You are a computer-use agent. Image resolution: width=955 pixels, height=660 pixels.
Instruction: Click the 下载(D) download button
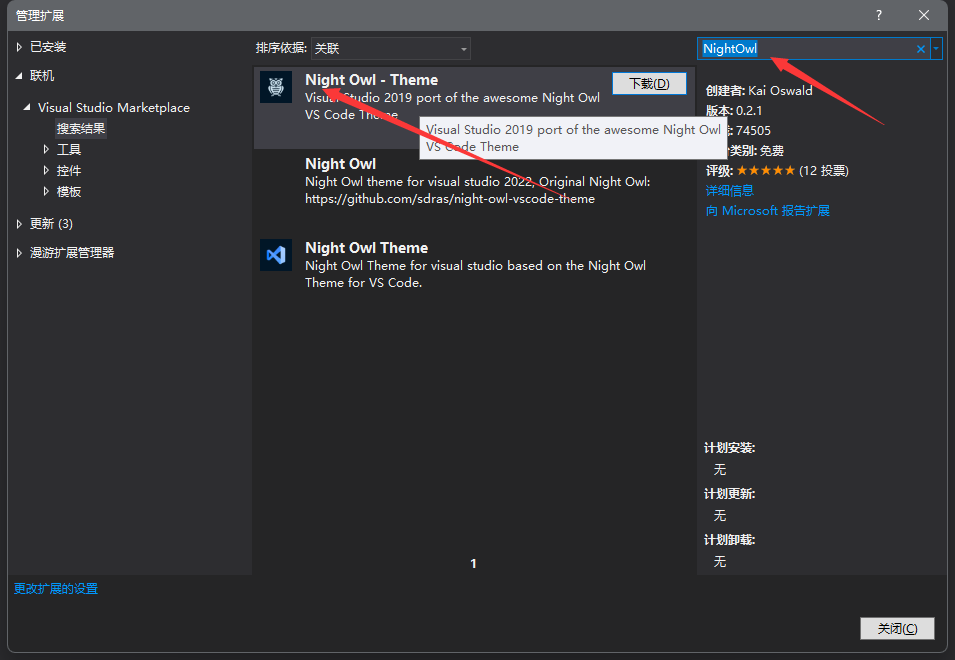648,83
